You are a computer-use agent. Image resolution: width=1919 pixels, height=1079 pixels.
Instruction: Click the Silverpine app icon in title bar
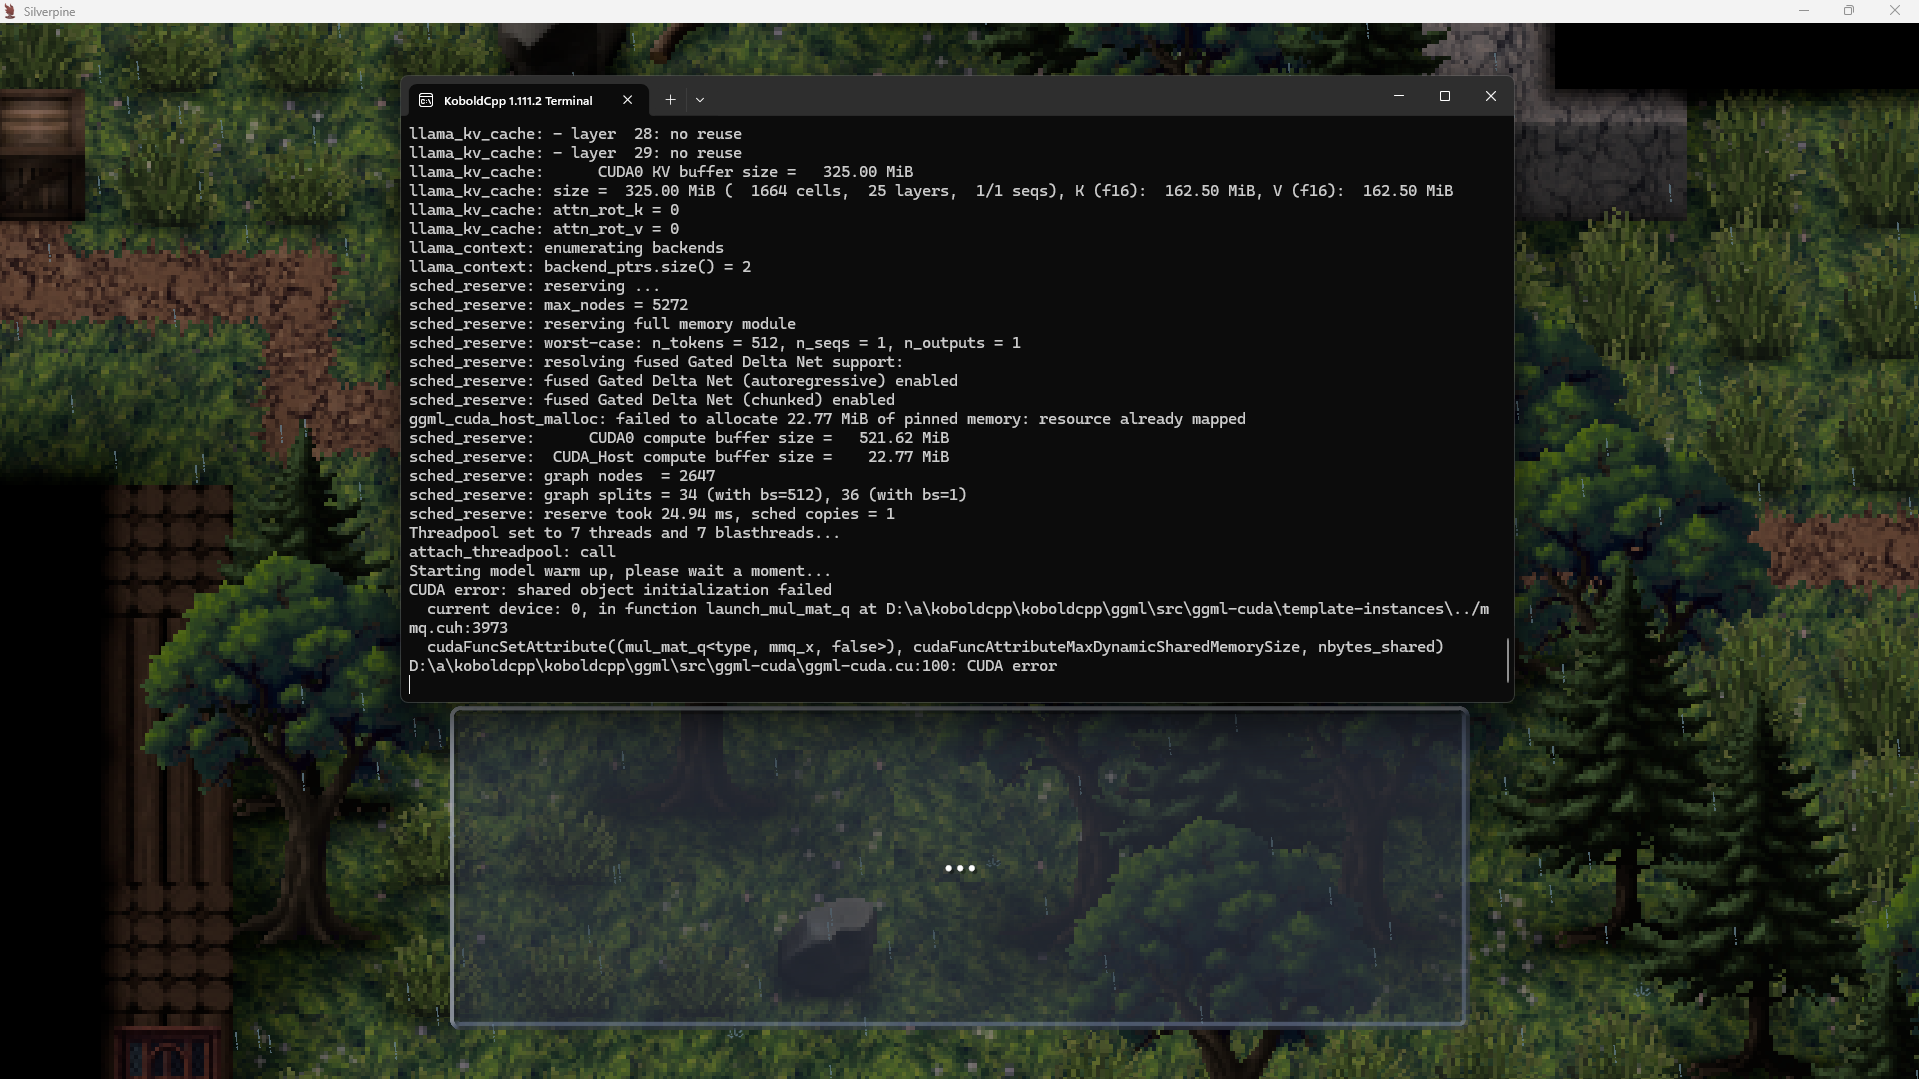(x=10, y=11)
